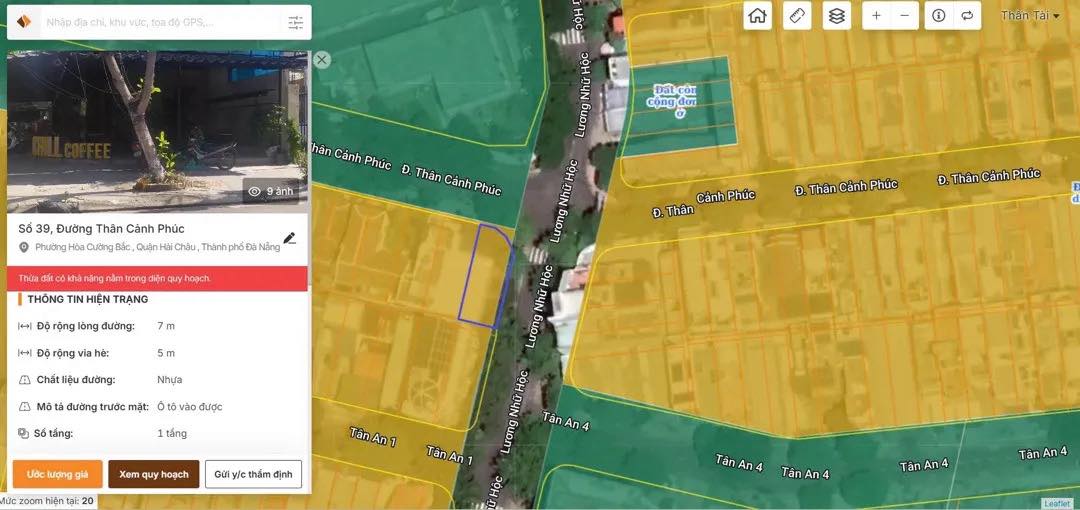Click the Ước lượng giá button
Viewport: 1080px width, 510px height.
[57, 474]
